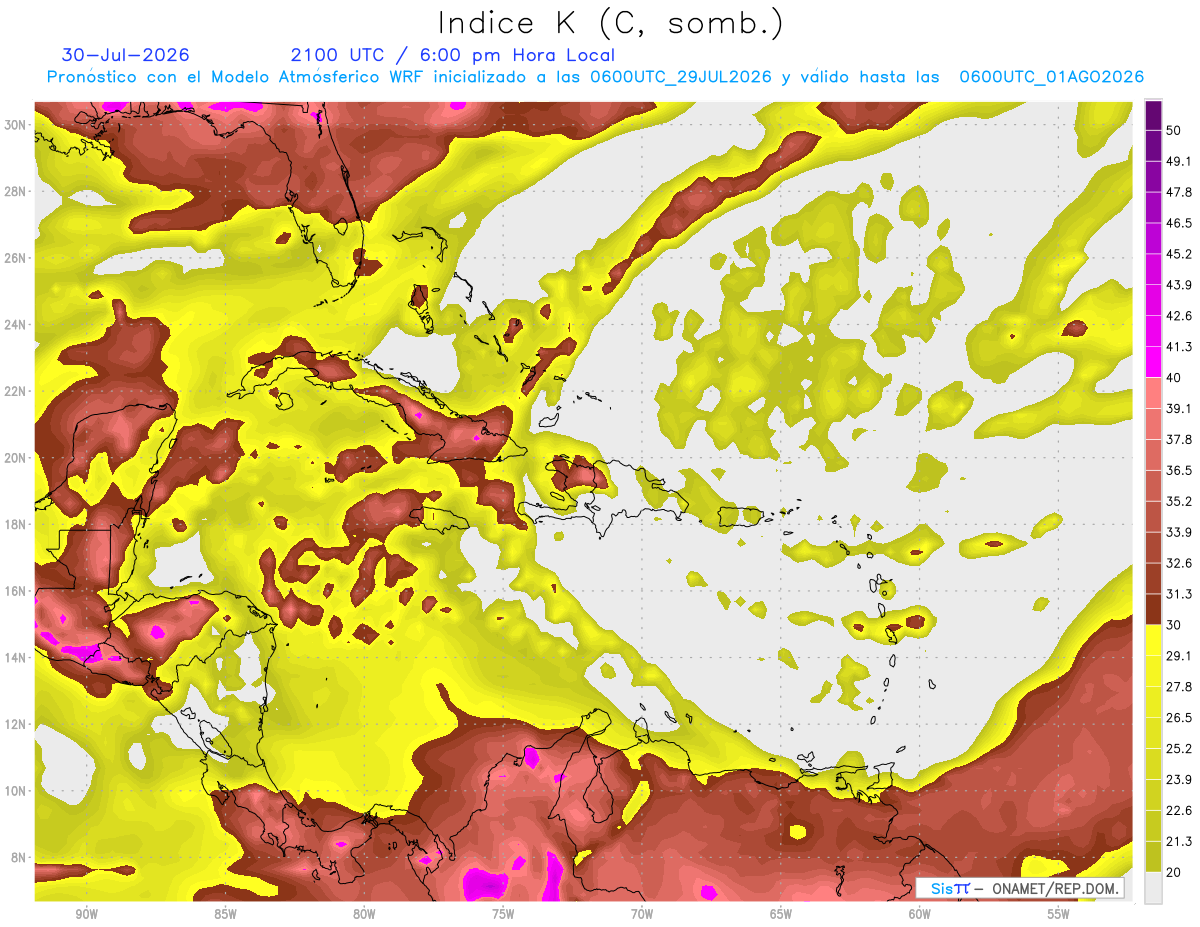
Task: Click the colorbar value "37.8"
Action: (x=1179, y=440)
